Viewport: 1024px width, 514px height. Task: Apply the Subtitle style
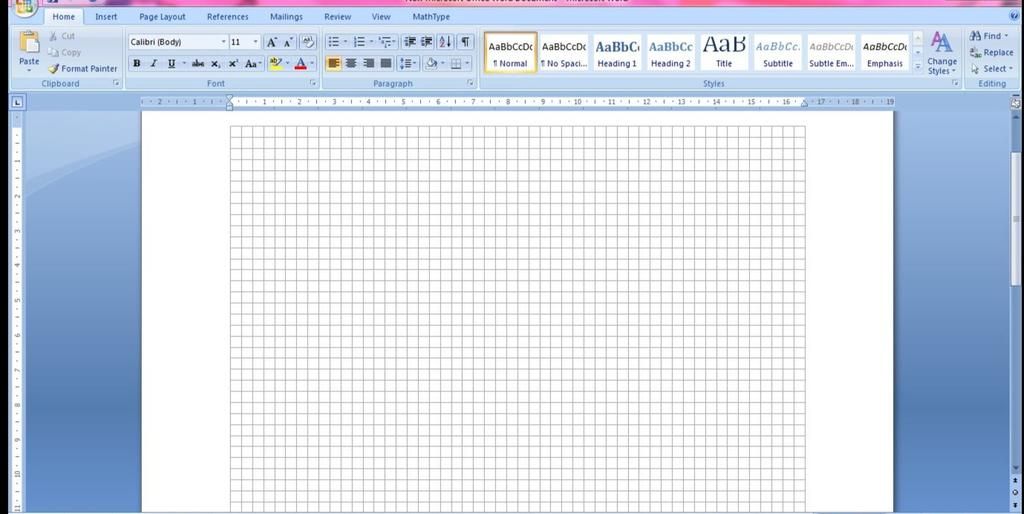coord(778,52)
